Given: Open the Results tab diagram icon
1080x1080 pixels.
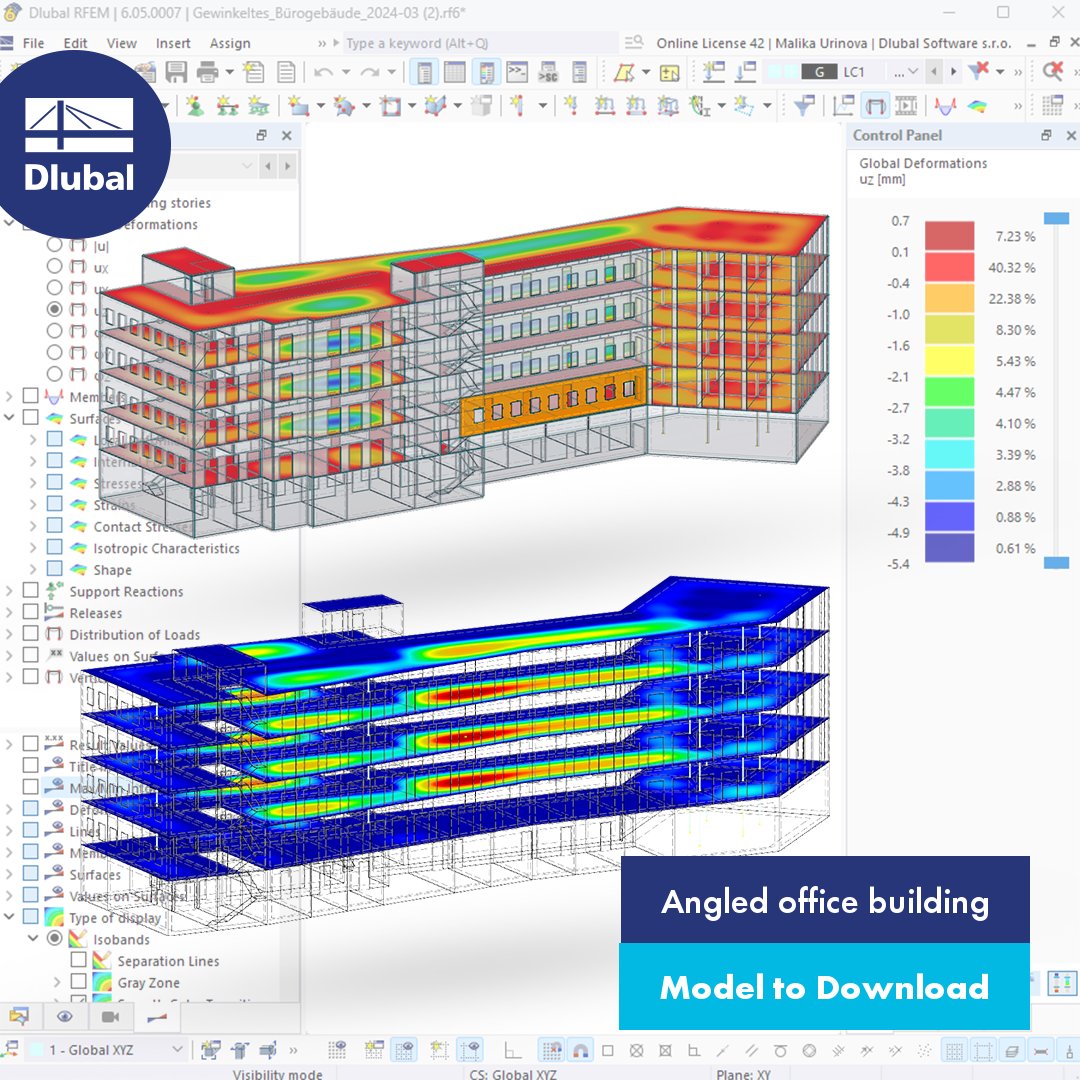Looking at the screenshot, I should tap(157, 1017).
